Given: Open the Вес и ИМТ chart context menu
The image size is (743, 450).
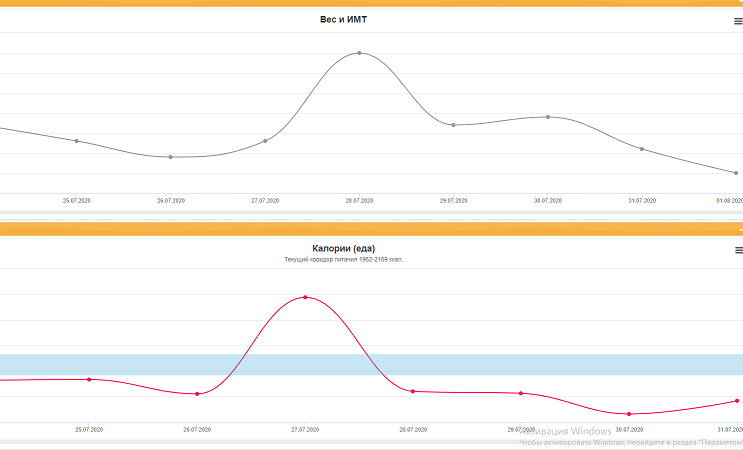Looking at the screenshot, I should 738,21.
